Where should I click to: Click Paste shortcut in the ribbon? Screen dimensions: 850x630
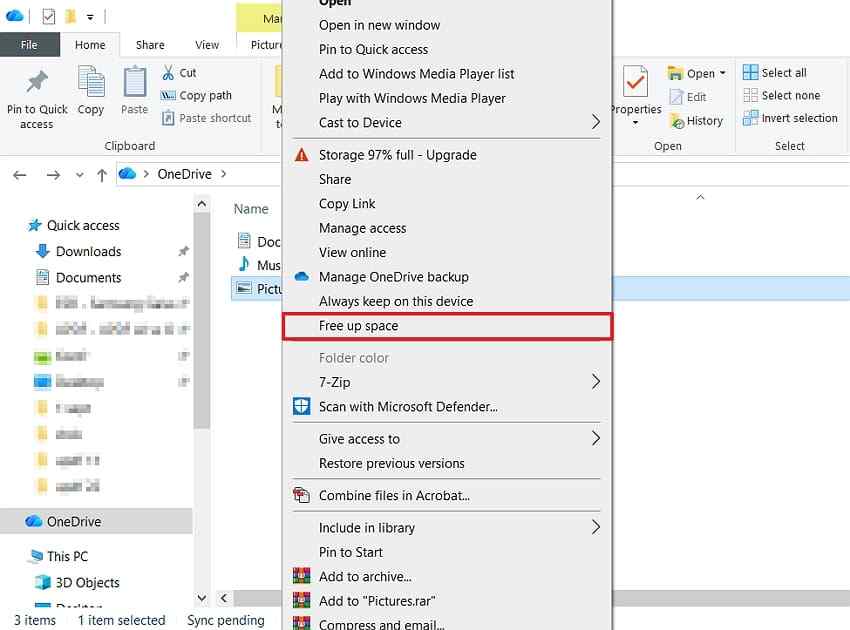point(207,118)
